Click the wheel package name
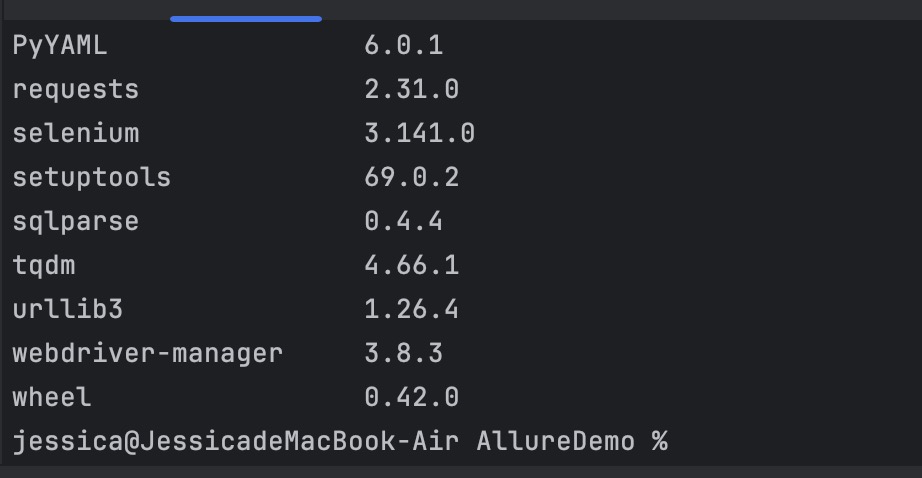 [x=52, y=397]
